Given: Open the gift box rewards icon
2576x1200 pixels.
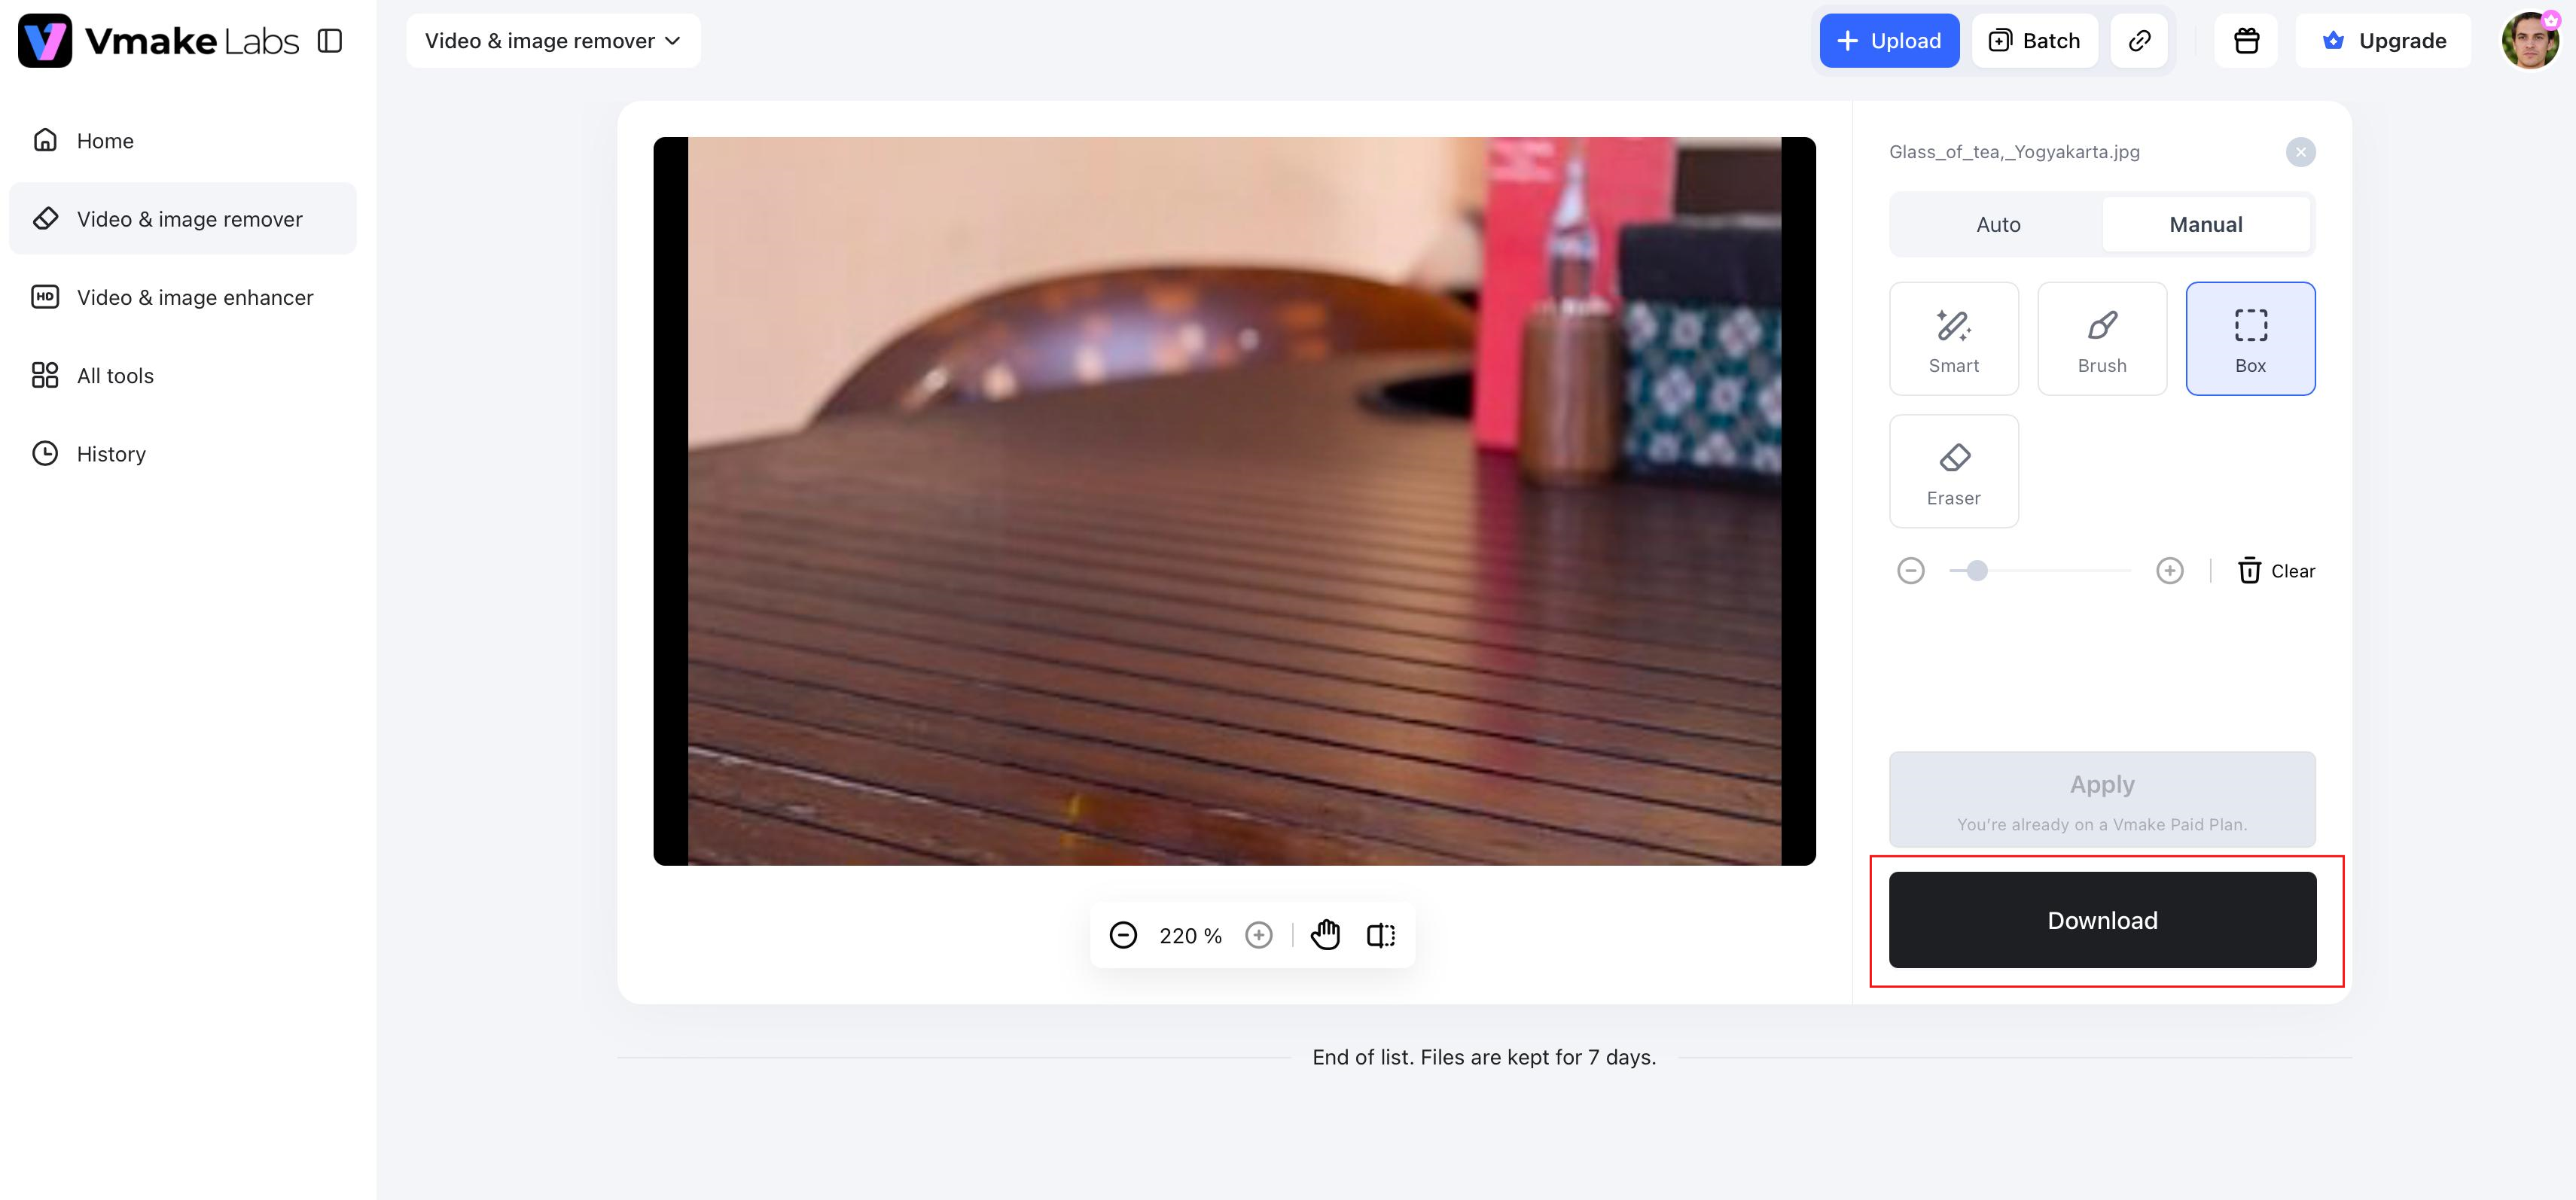Looking at the screenshot, I should coord(2246,41).
